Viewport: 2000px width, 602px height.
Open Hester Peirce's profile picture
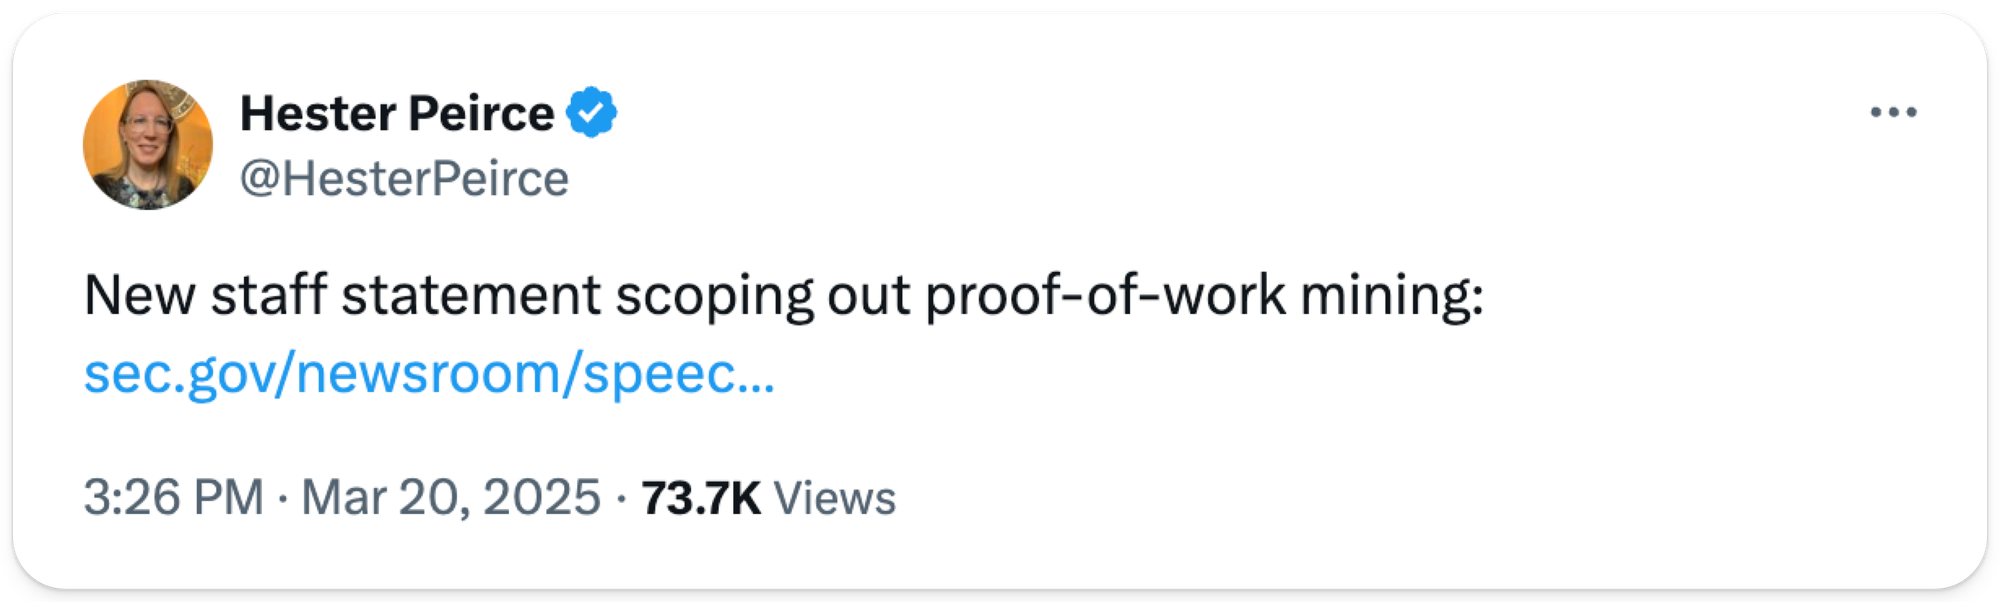point(148,145)
